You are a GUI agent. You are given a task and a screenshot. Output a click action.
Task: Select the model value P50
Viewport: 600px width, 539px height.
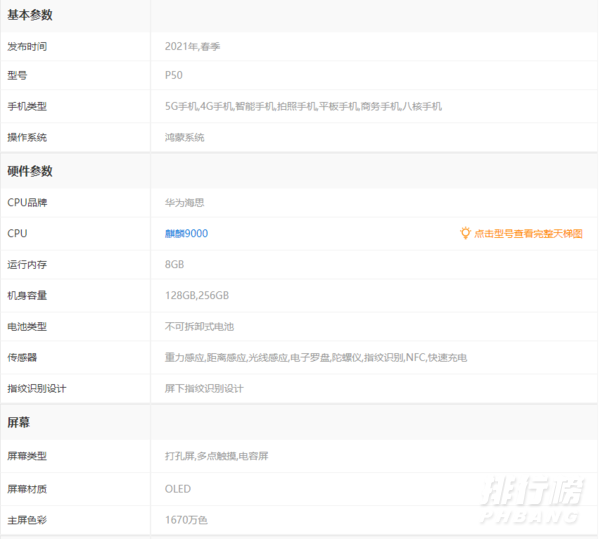[x=174, y=75]
